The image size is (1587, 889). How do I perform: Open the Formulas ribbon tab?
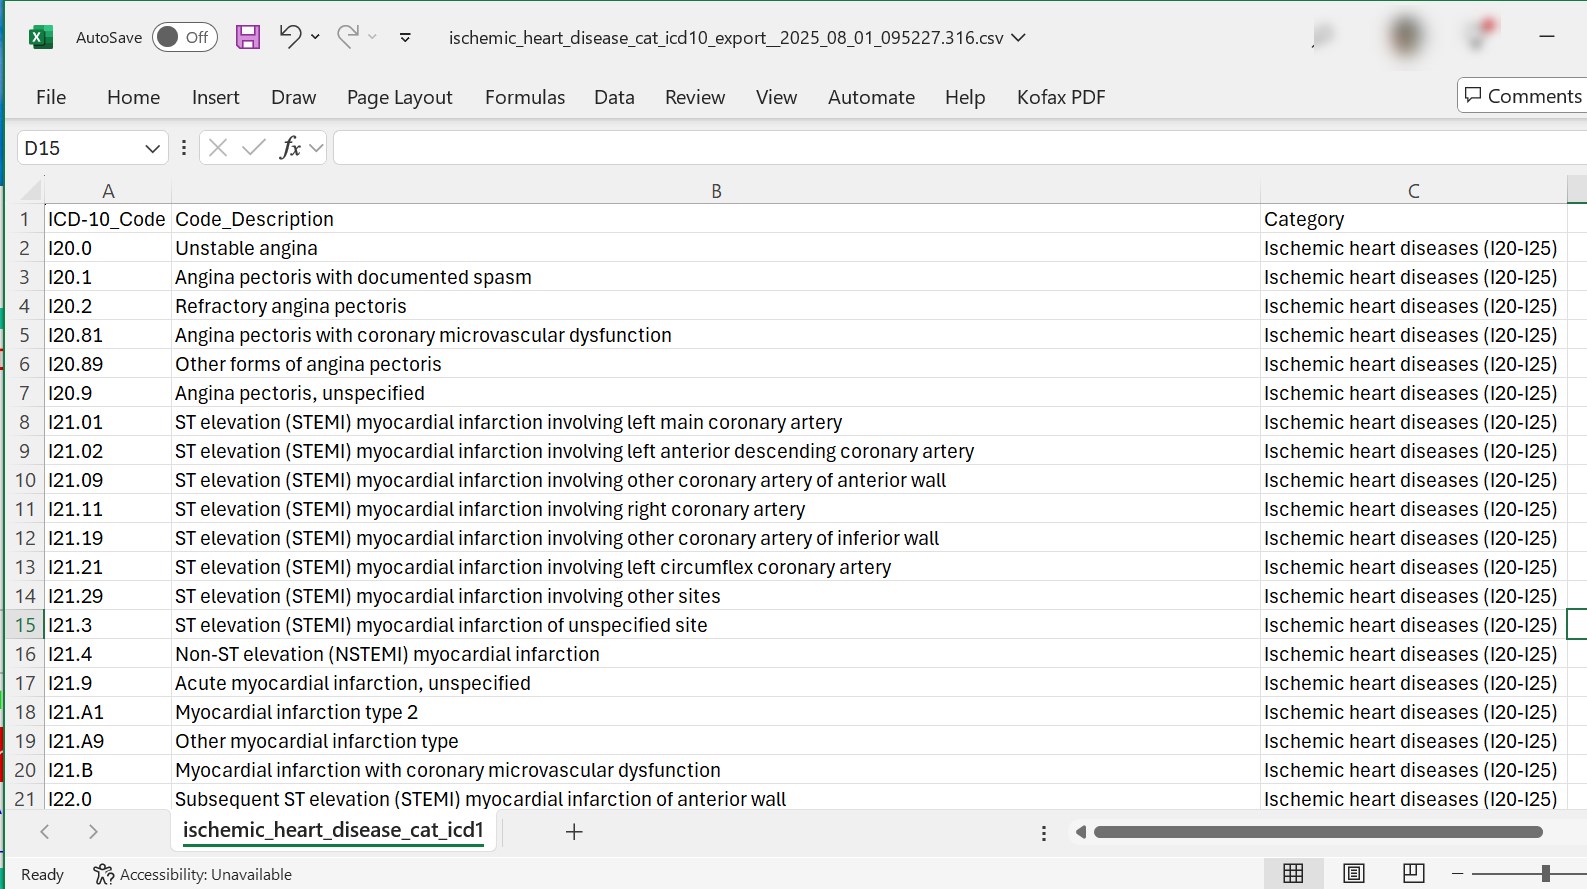click(x=524, y=97)
